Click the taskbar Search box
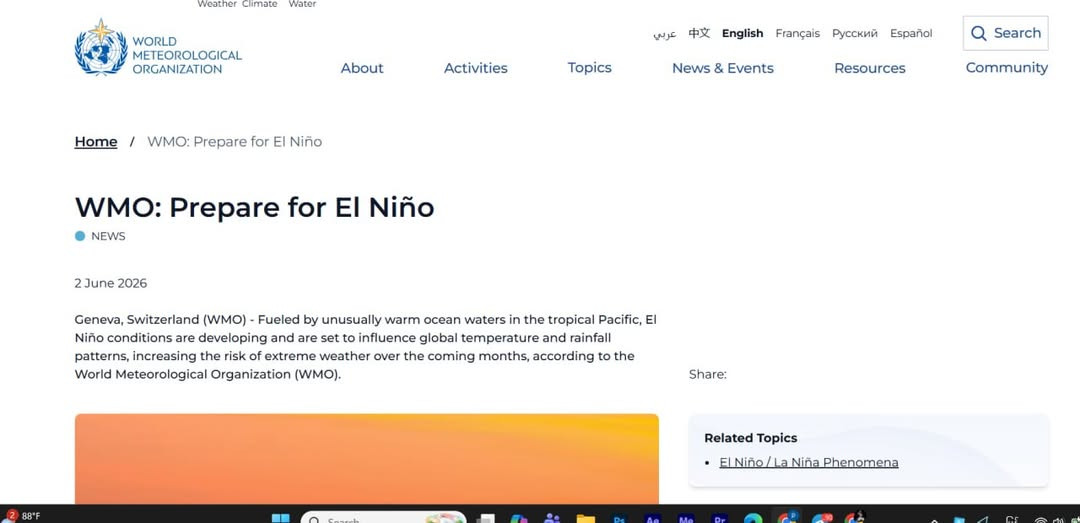Viewport: 1080px width, 523px height. (384, 518)
